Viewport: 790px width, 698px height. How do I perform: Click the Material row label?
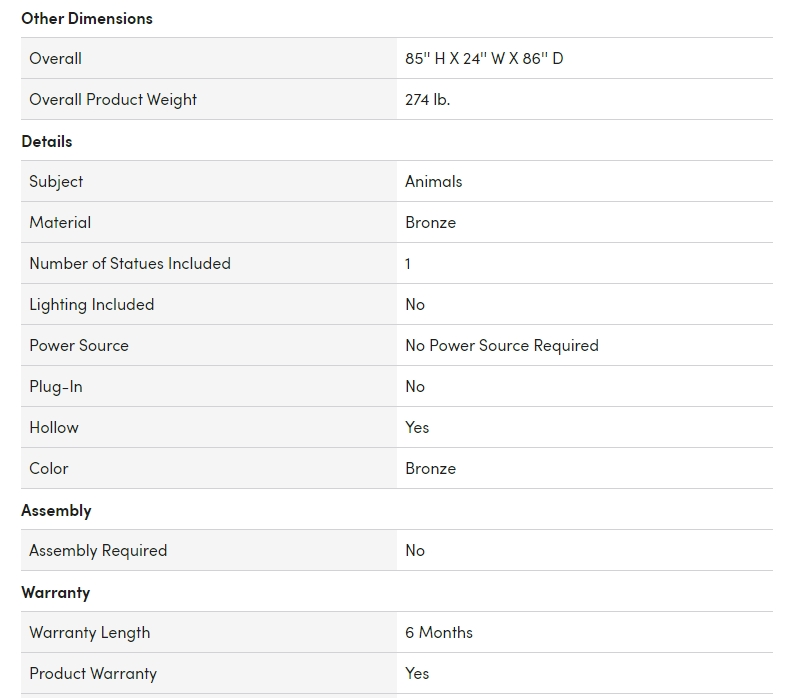click(x=60, y=223)
